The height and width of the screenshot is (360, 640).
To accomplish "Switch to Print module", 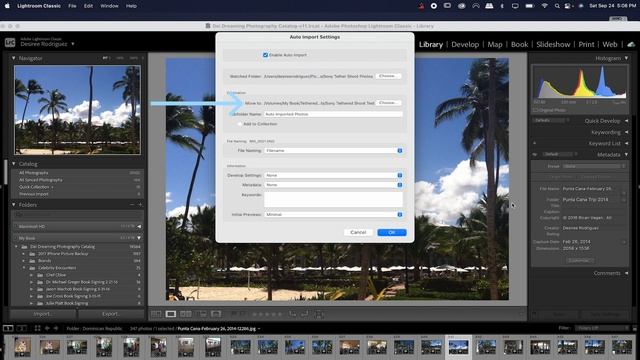I will 586,44.
